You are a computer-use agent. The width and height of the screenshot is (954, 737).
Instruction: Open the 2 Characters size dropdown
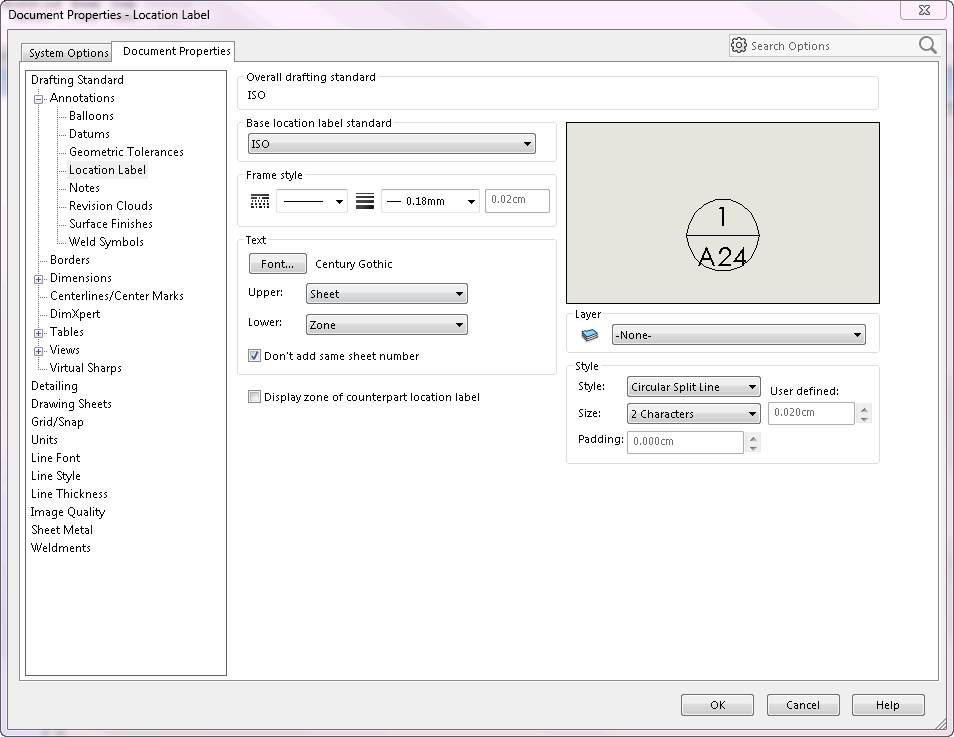point(694,414)
